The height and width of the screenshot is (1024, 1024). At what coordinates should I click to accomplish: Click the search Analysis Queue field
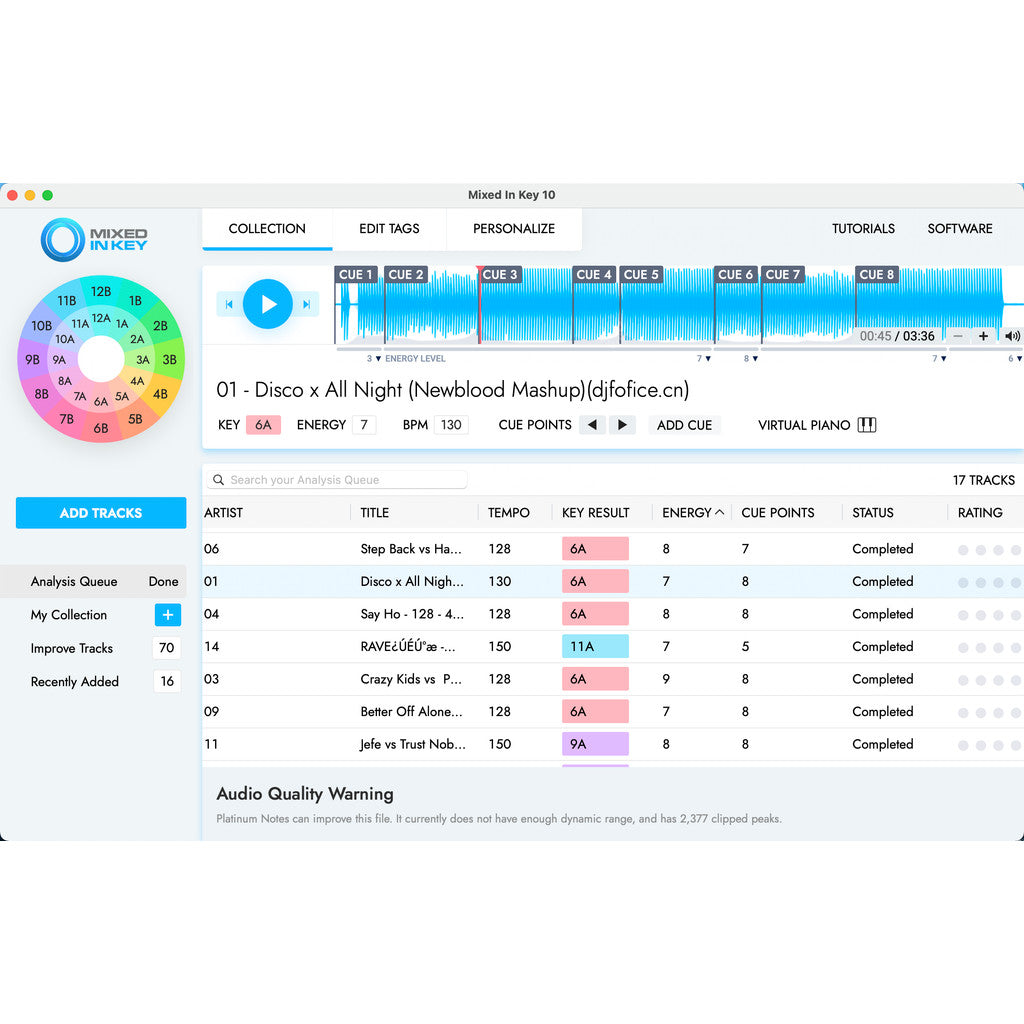(337, 480)
